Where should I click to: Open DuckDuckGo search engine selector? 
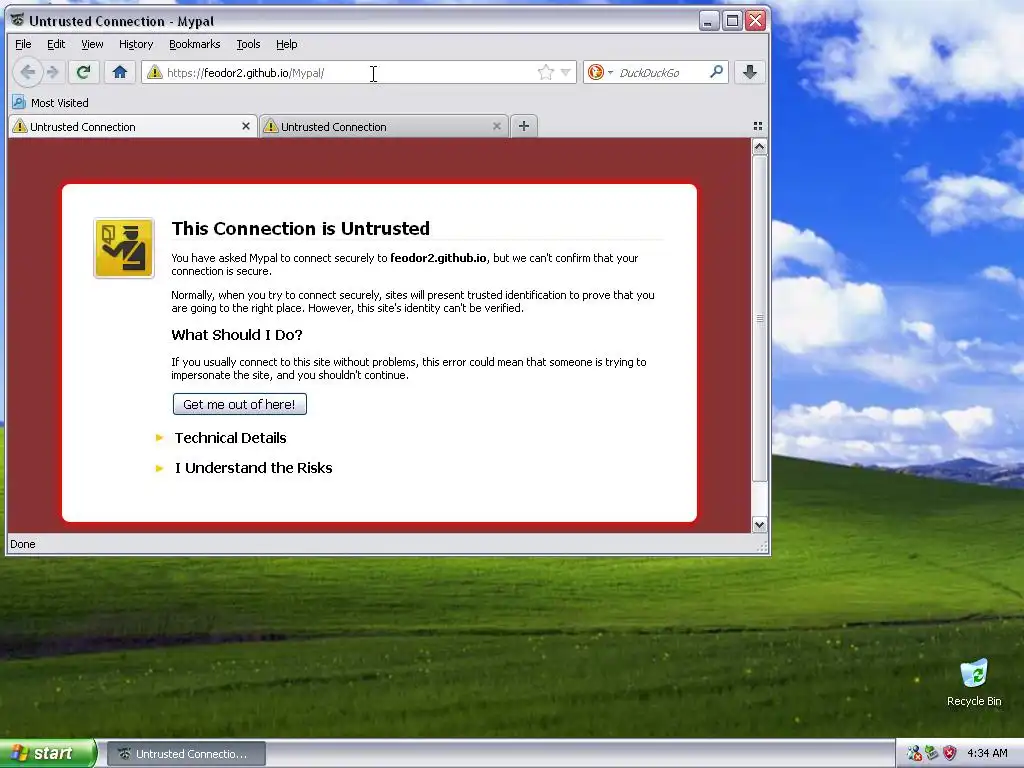pos(600,72)
